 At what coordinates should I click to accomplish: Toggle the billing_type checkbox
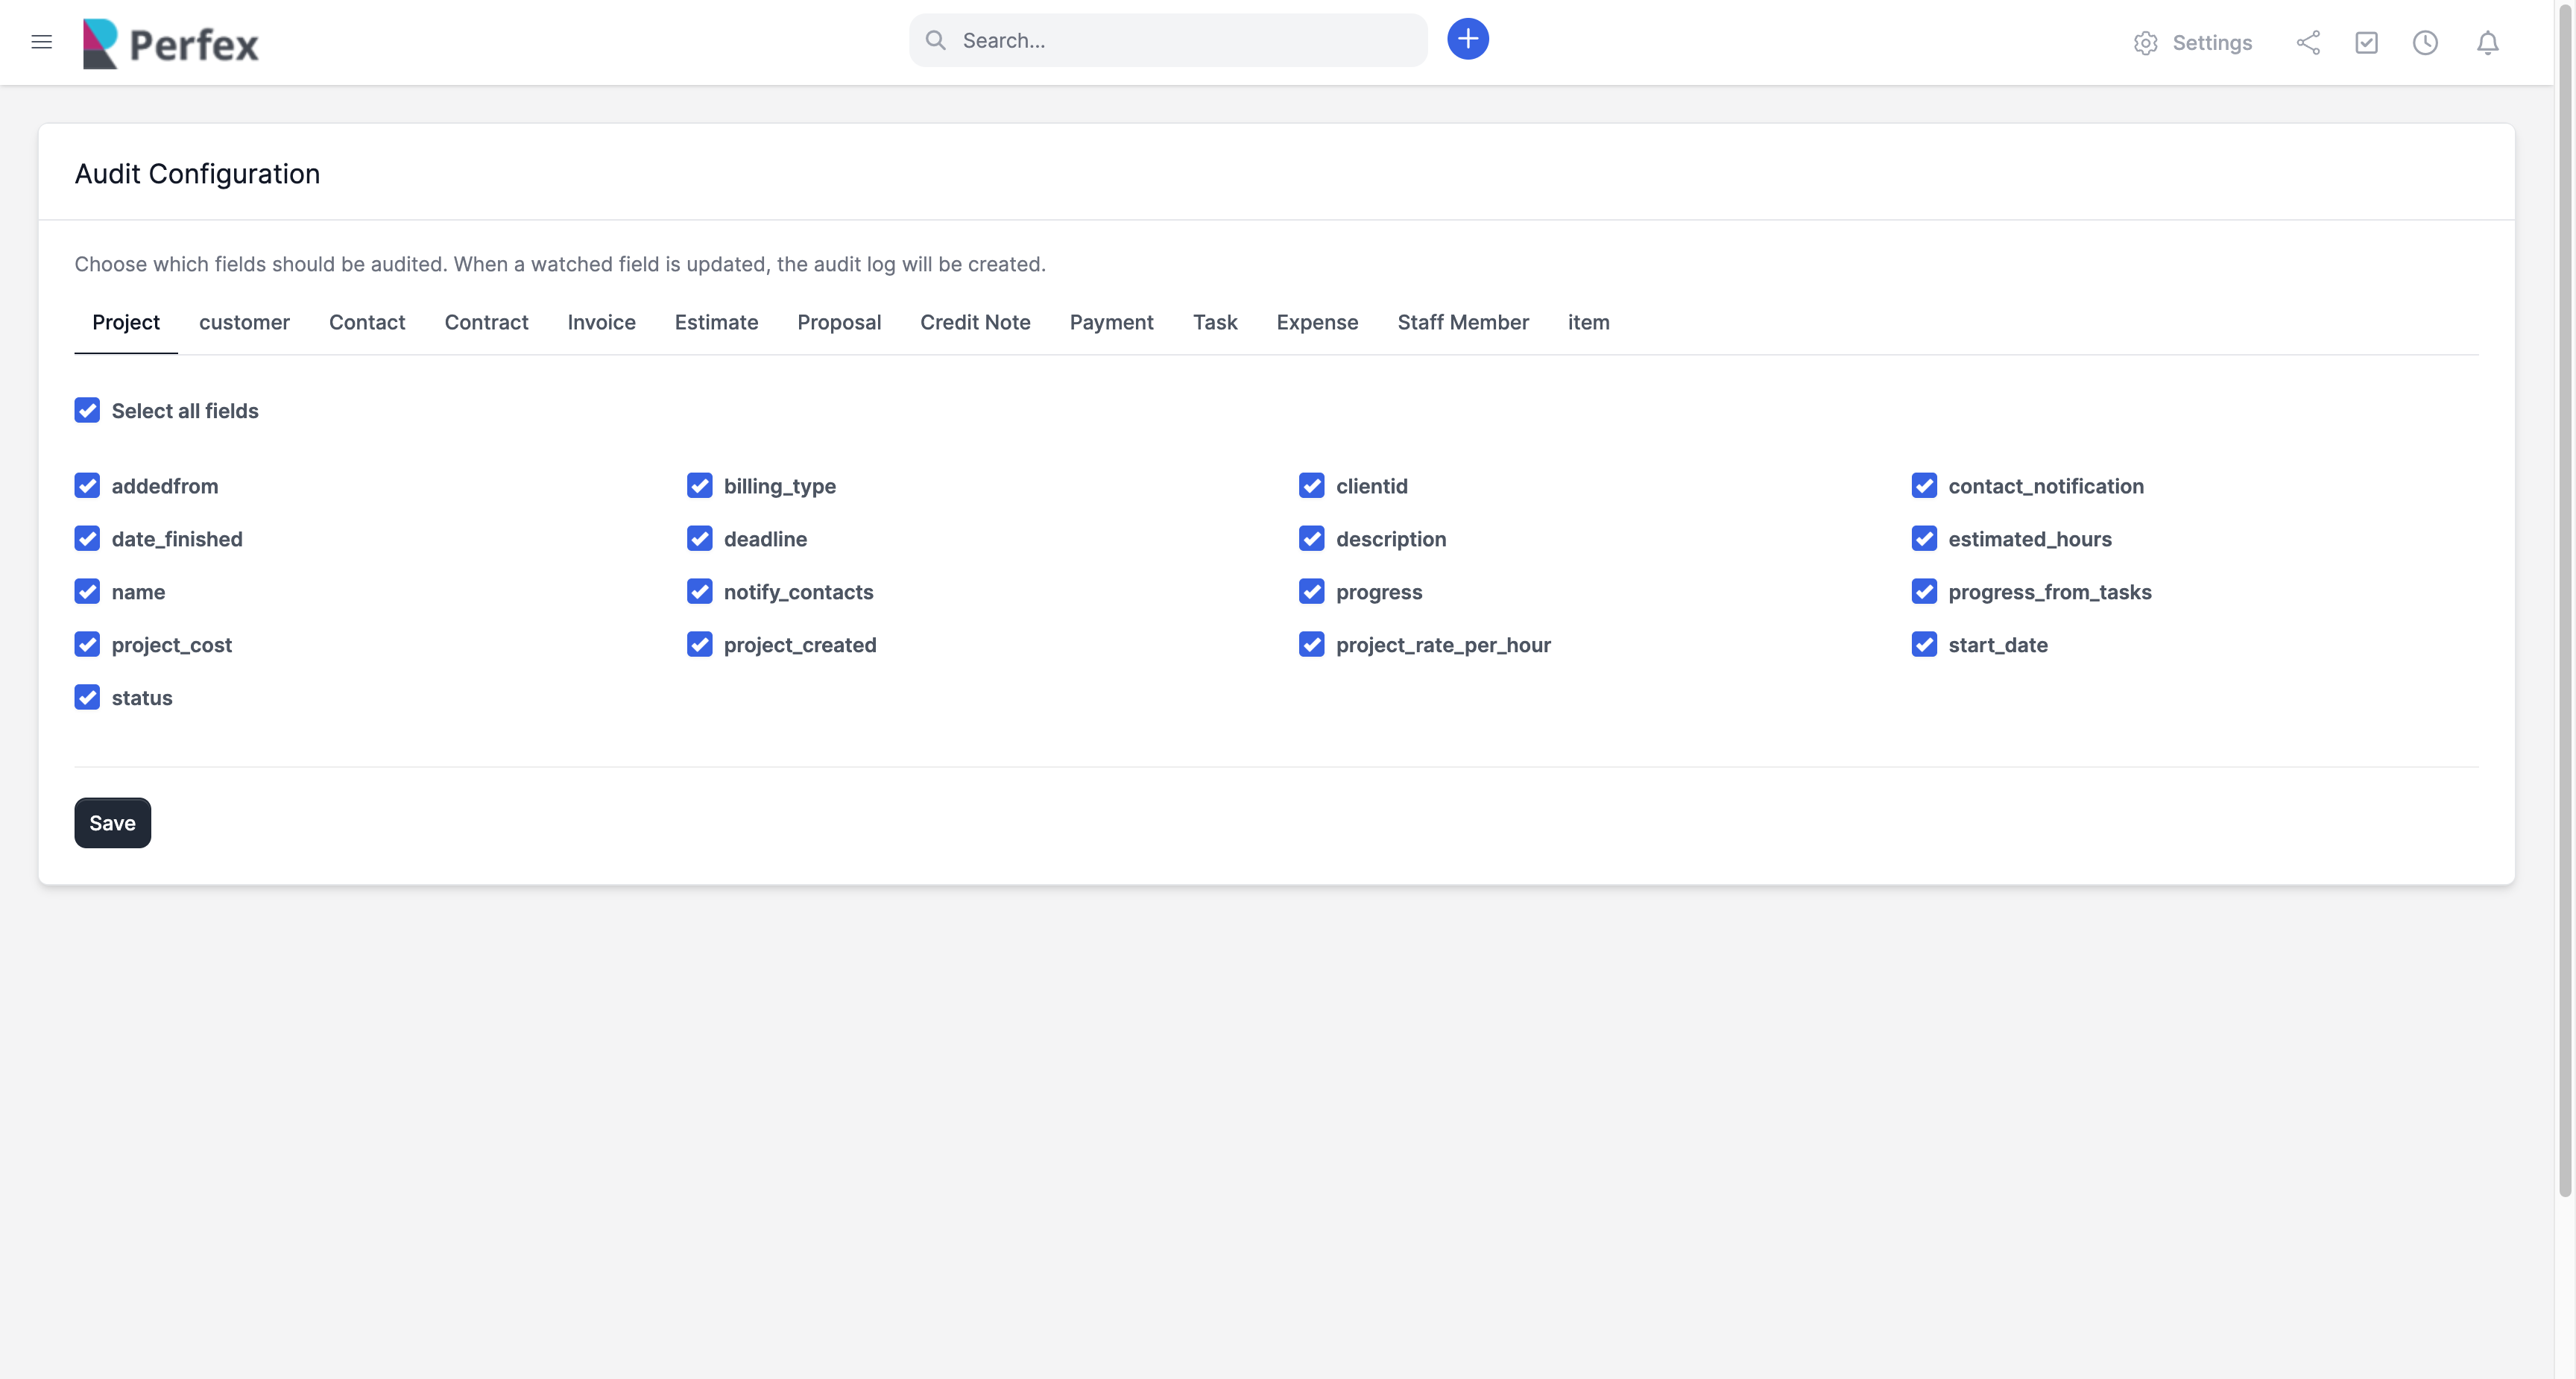point(699,486)
